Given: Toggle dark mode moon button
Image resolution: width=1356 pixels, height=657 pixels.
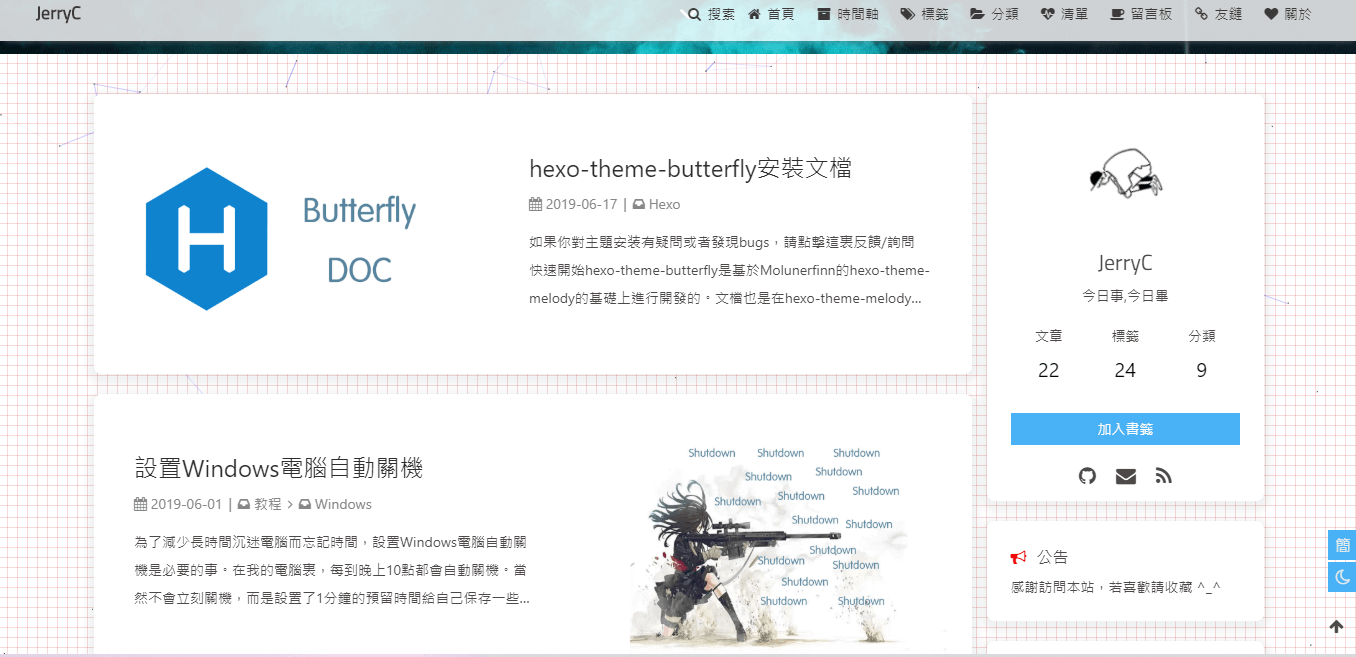Looking at the screenshot, I should pos(1342,577).
